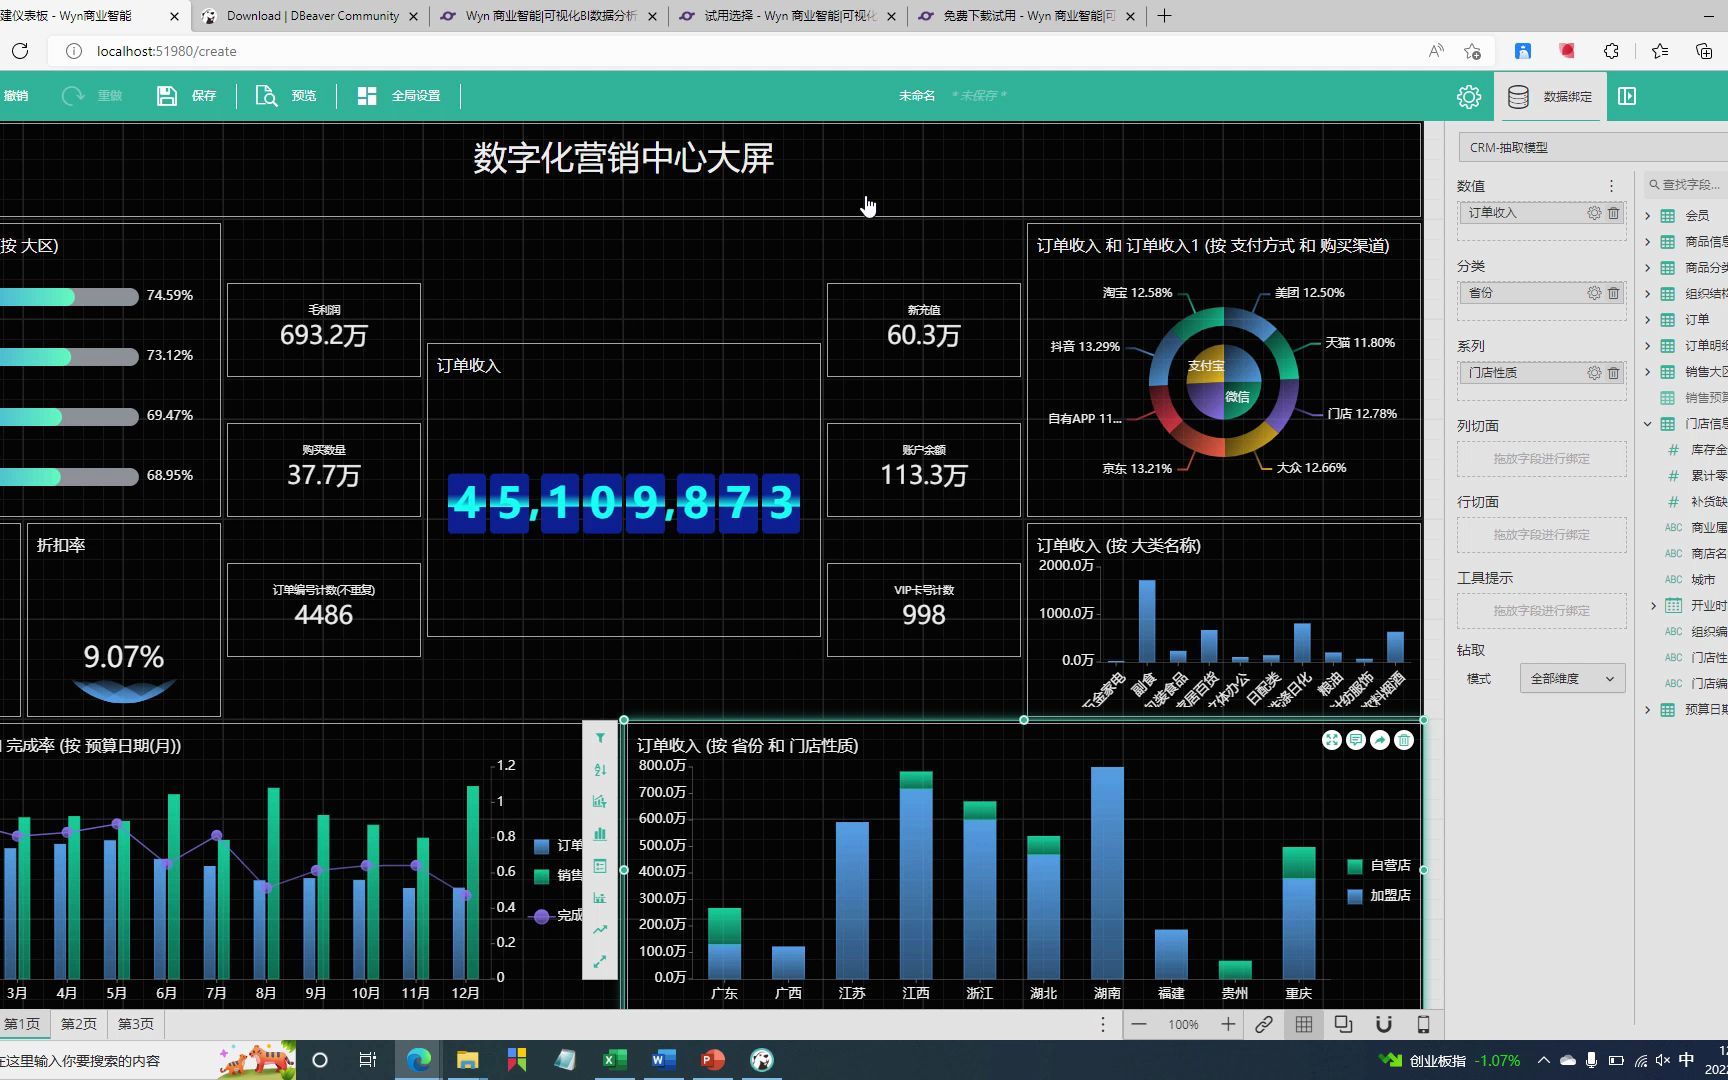Click the 查找字段 search field
The height and width of the screenshot is (1080, 1728).
(1686, 185)
